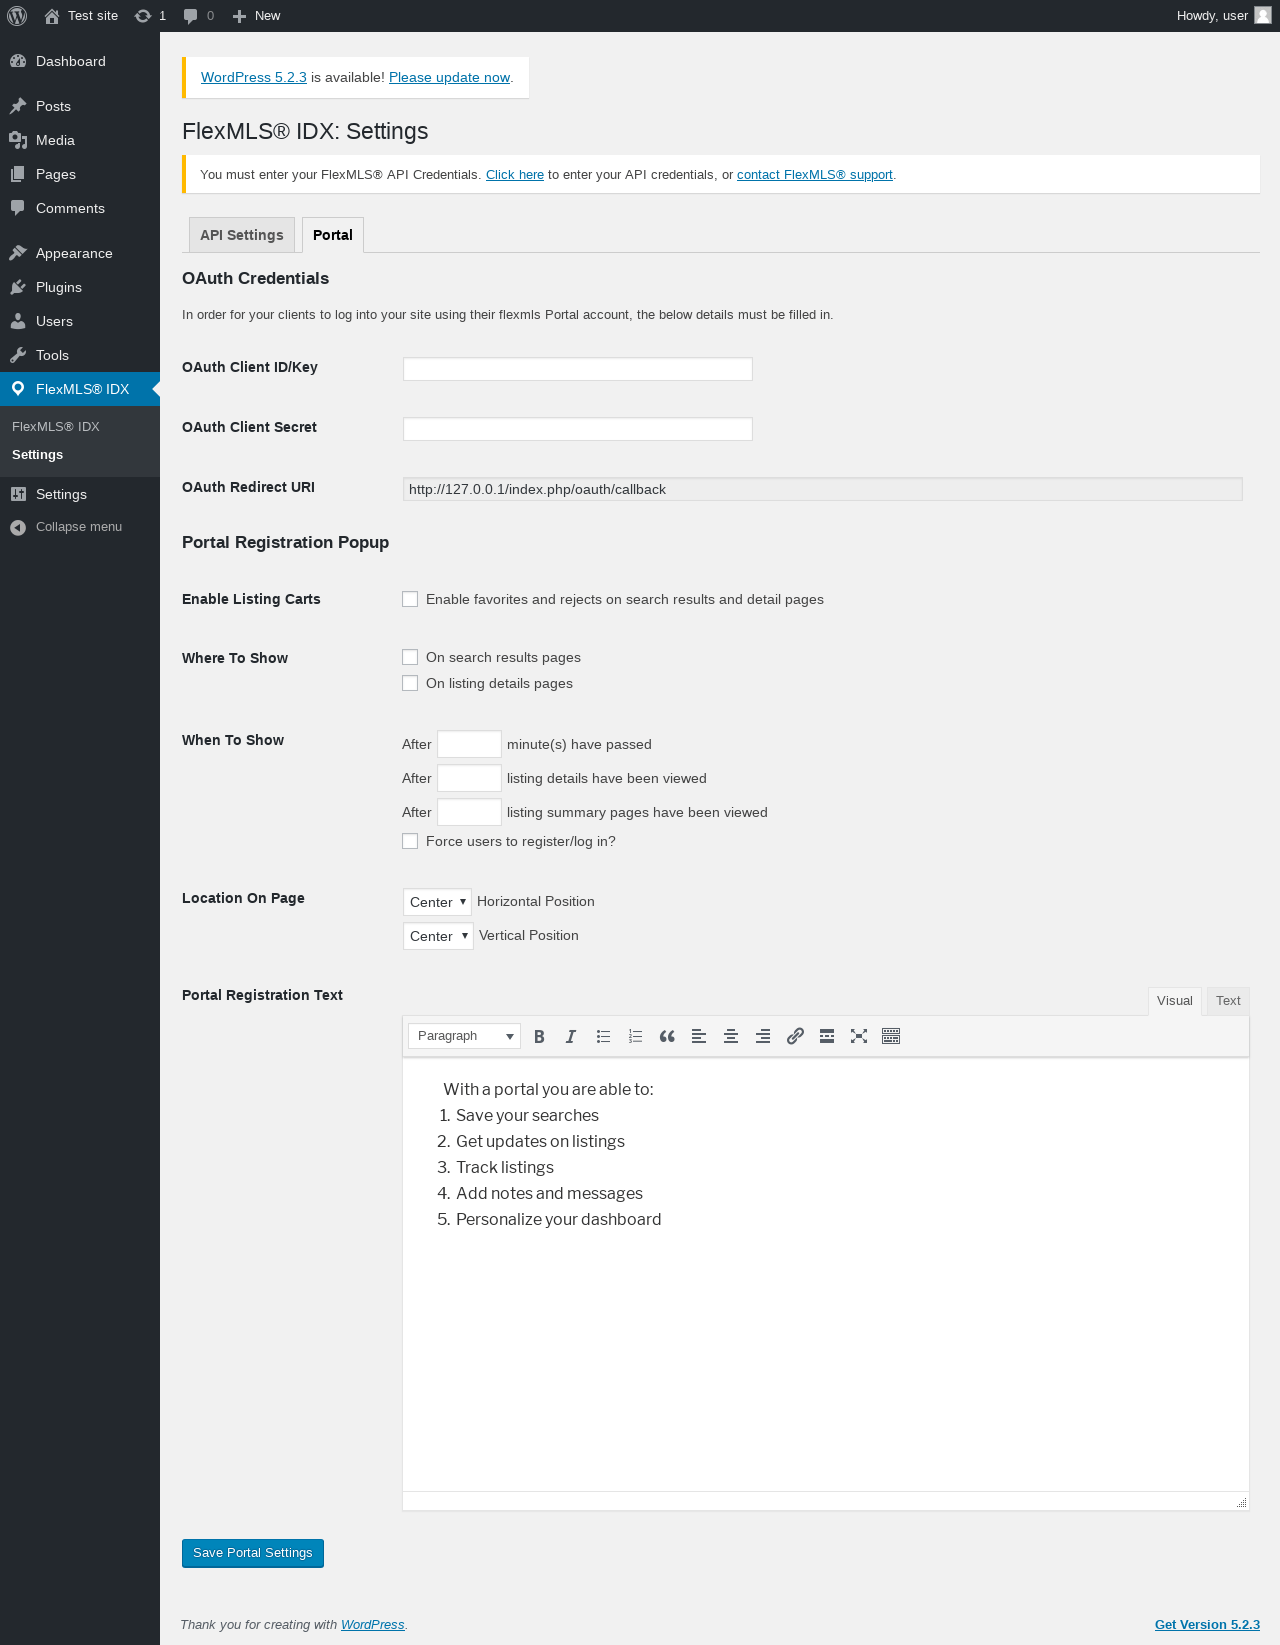The height and width of the screenshot is (1645, 1280).
Task: Open Posts in sidebar
Action: pyautogui.click(x=80, y=106)
